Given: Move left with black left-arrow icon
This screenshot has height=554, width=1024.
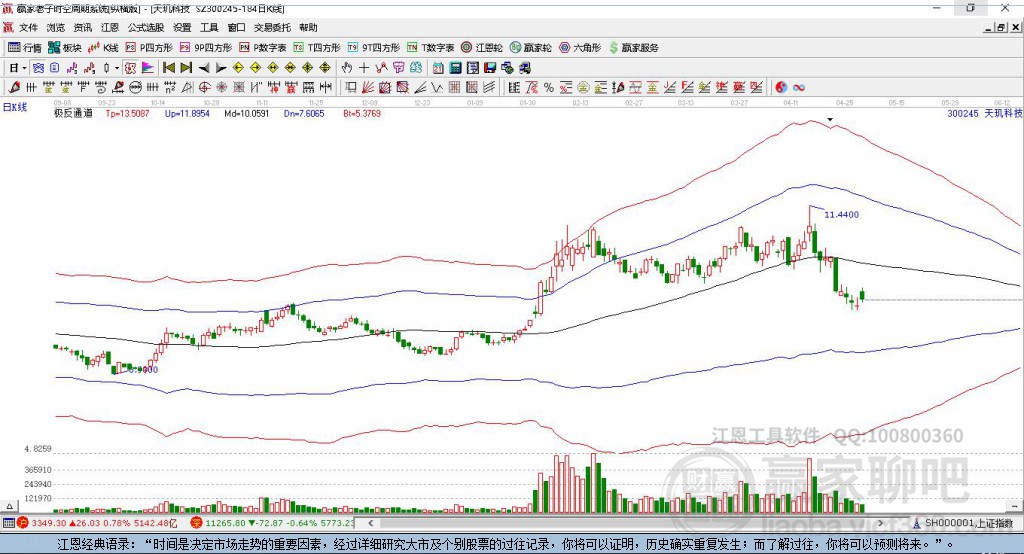Looking at the screenshot, I should pos(204,68).
